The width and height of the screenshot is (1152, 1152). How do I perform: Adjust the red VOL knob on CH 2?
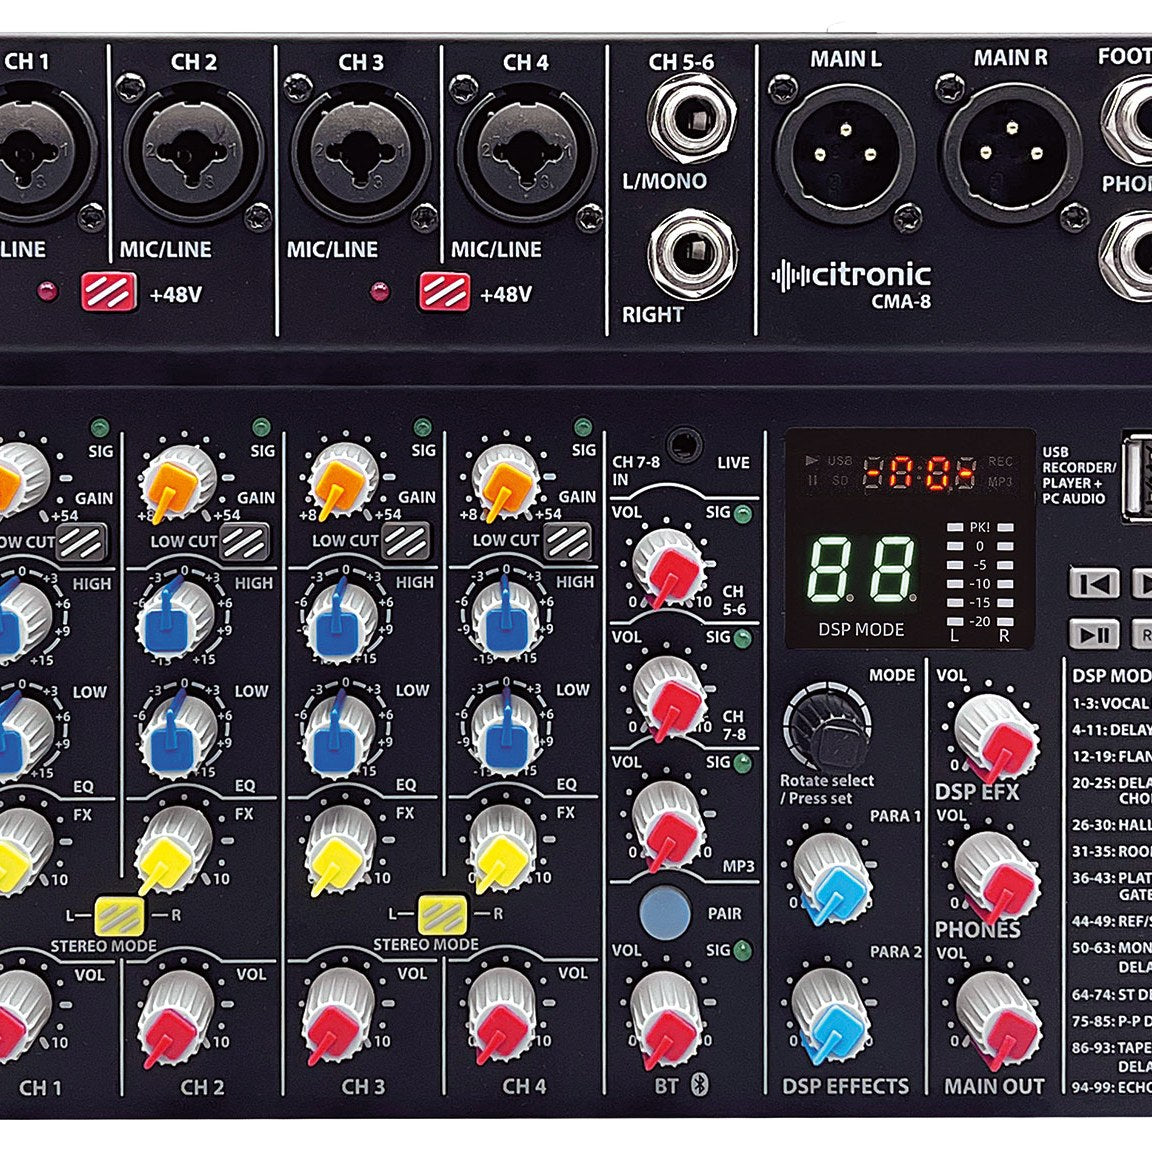175,1018
